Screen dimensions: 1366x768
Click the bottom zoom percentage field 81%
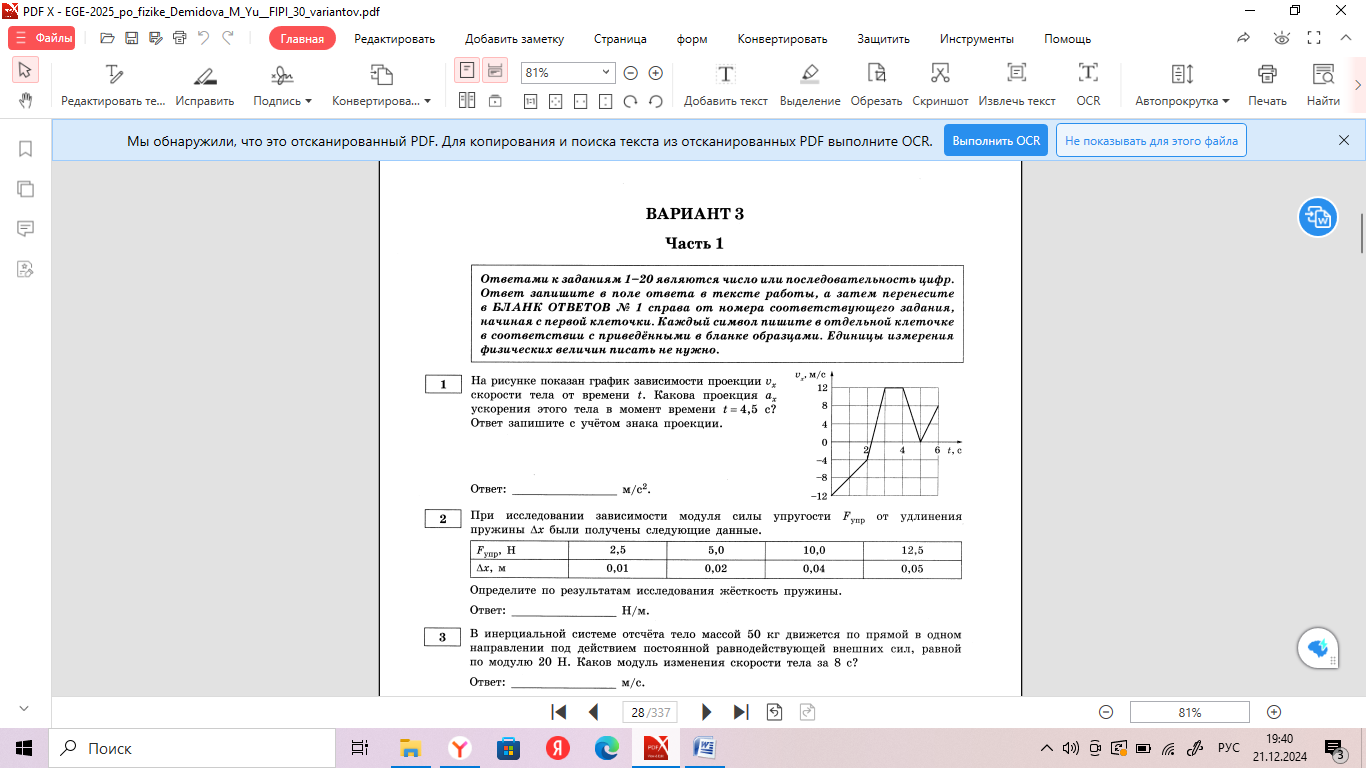click(1189, 712)
